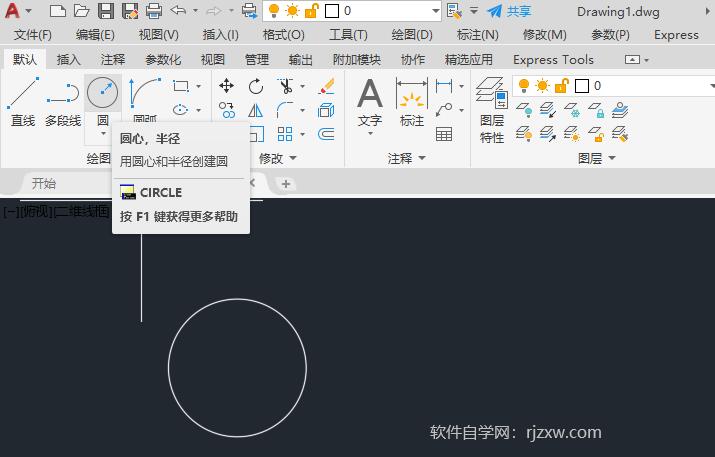This screenshot has height=457, width=715.
Task: Expand the Modify (修改) panel
Action: [x=278, y=158]
